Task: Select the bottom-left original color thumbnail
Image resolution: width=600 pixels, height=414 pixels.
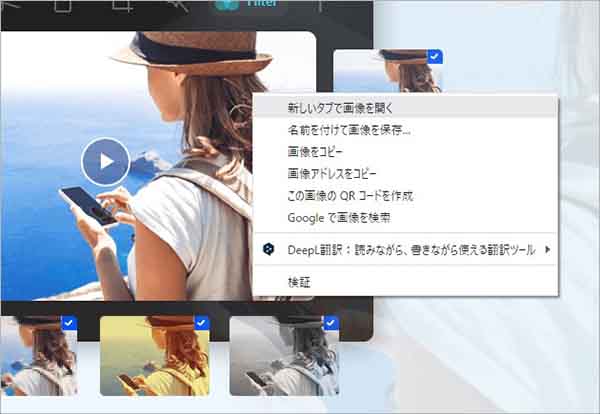Action: click(x=39, y=356)
